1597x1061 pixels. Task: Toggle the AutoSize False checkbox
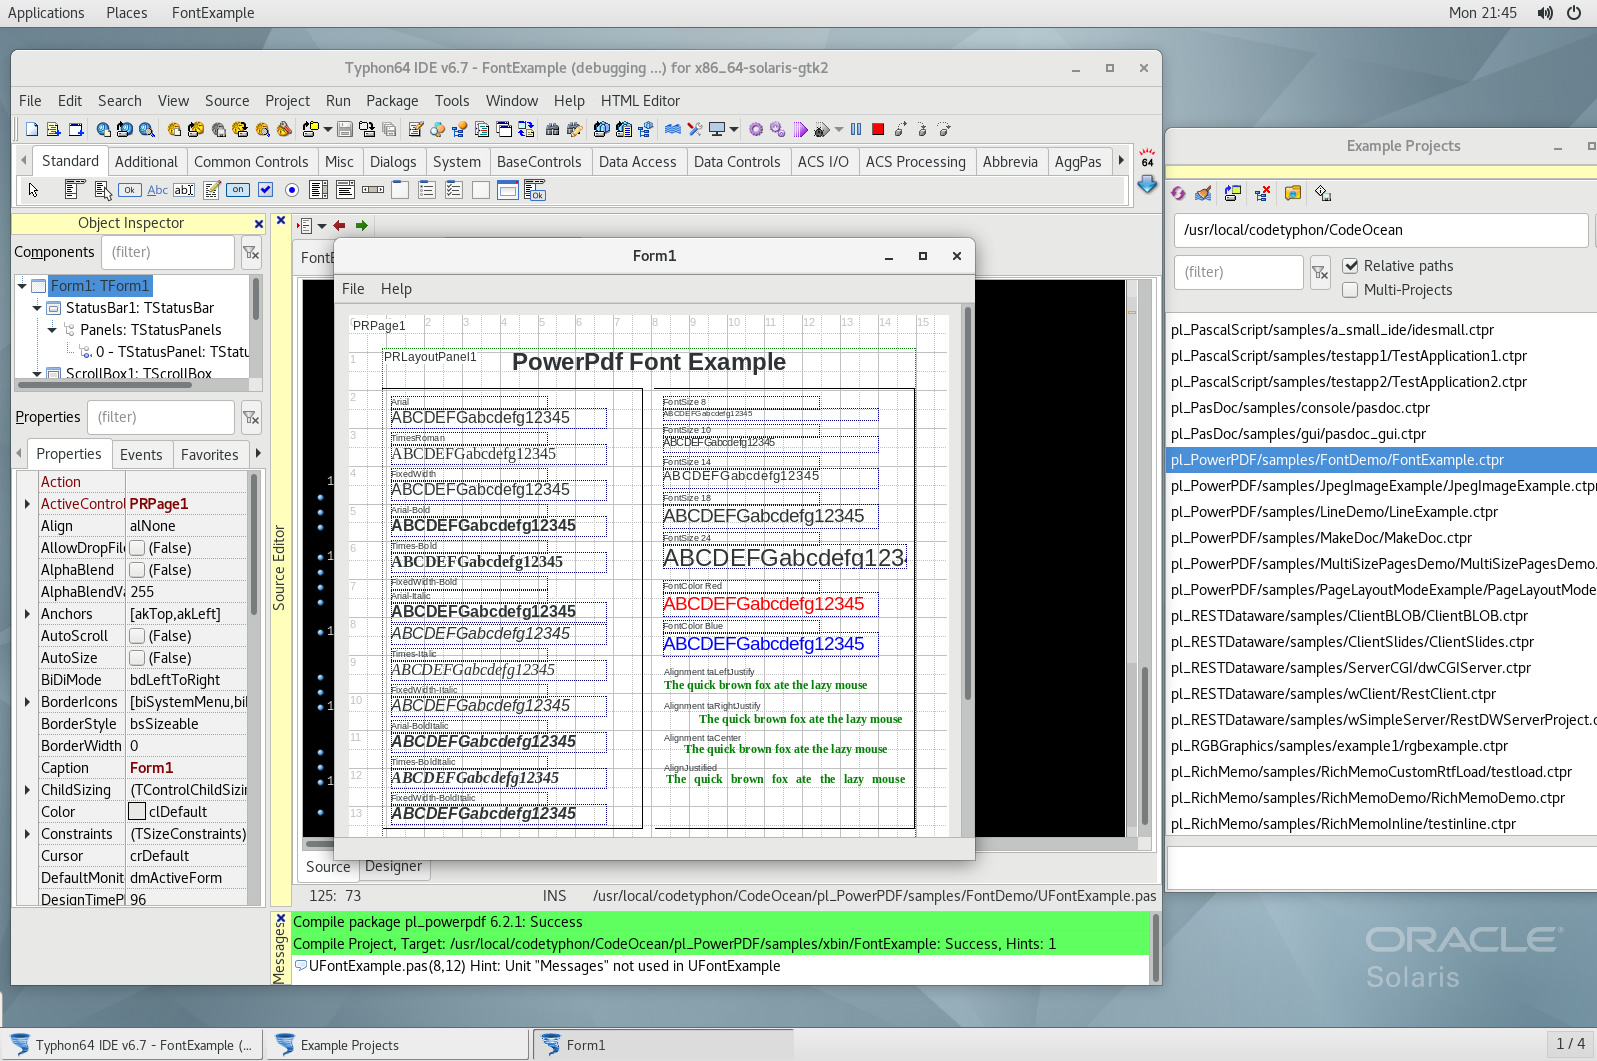137,658
